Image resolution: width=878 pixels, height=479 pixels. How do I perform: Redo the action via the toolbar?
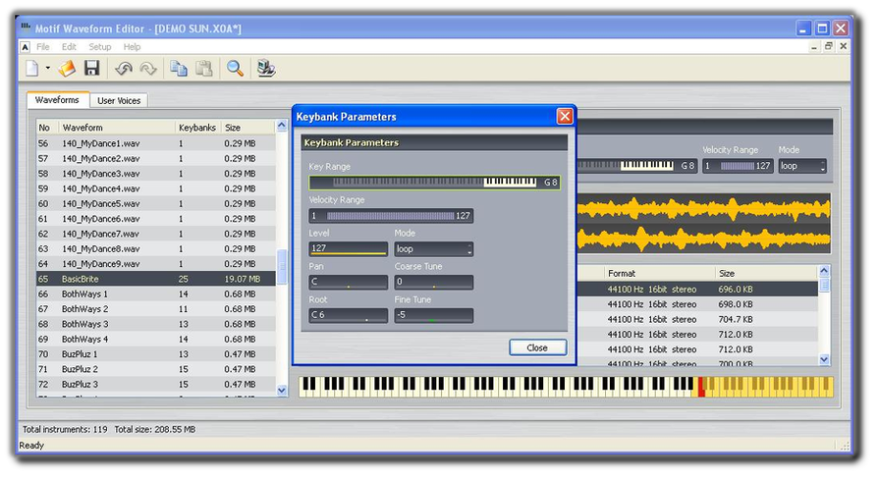tap(148, 68)
